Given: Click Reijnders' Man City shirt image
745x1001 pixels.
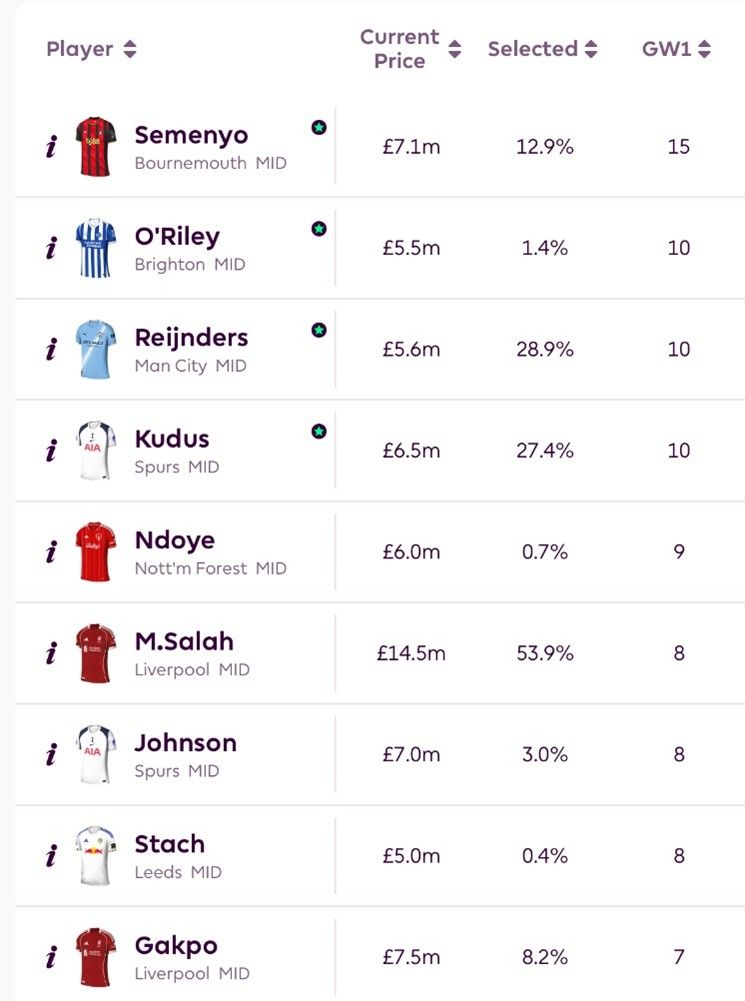Looking at the screenshot, I should (96, 349).
